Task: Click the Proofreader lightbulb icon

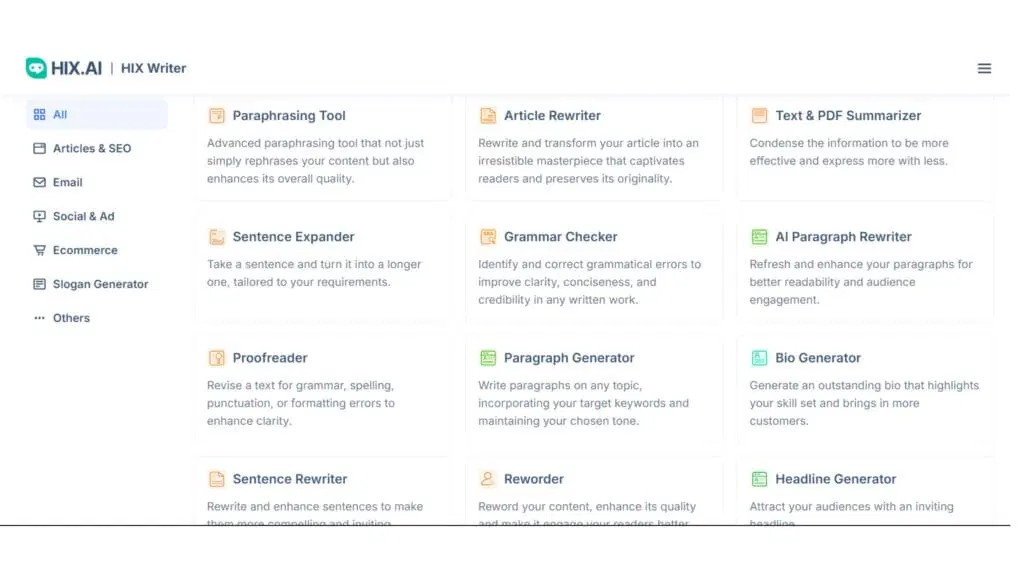Action: pyautogui.click(x=216, y=358)
